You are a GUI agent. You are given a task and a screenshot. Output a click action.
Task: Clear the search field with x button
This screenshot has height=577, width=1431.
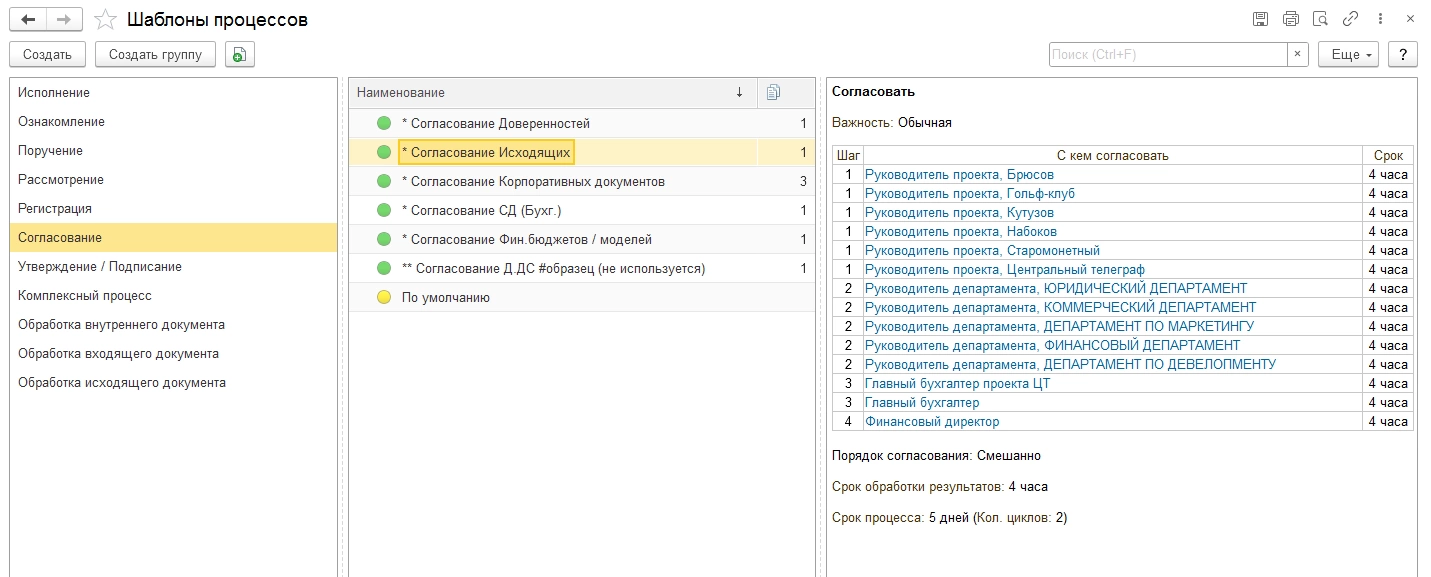(1298, 55)
